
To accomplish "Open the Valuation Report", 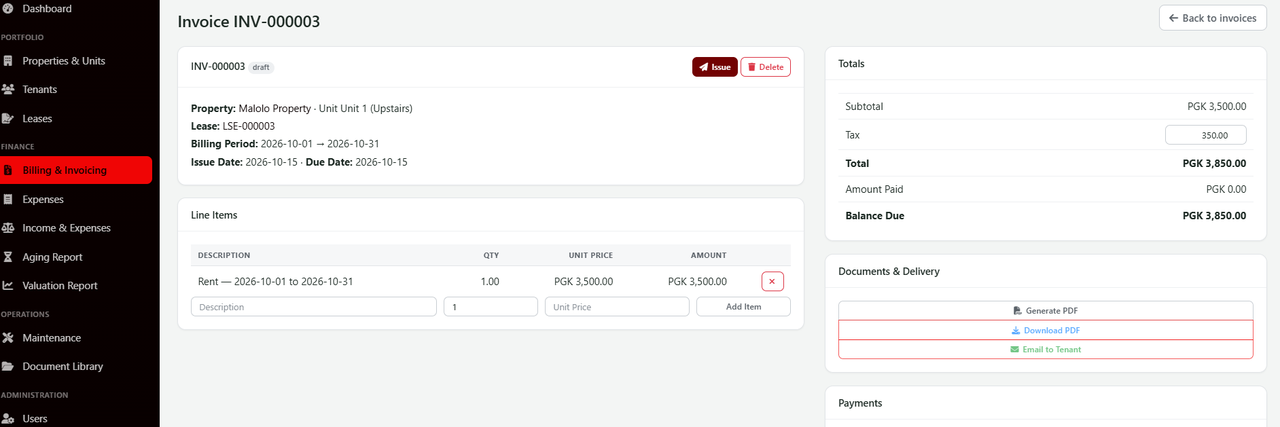I will click(76, 286).
